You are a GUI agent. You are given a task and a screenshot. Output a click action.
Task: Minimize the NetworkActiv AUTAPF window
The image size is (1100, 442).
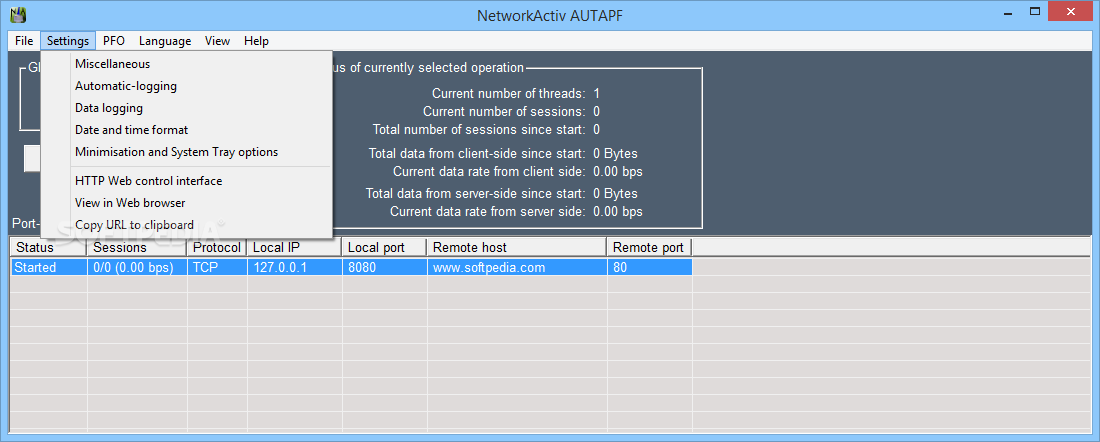[x=1007, y=13]
